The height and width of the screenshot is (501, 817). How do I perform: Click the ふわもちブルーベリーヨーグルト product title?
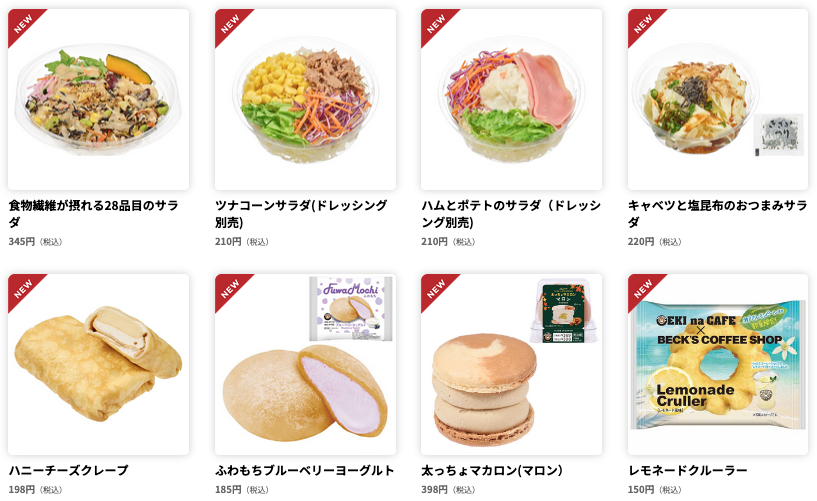(x=305, y=470)
